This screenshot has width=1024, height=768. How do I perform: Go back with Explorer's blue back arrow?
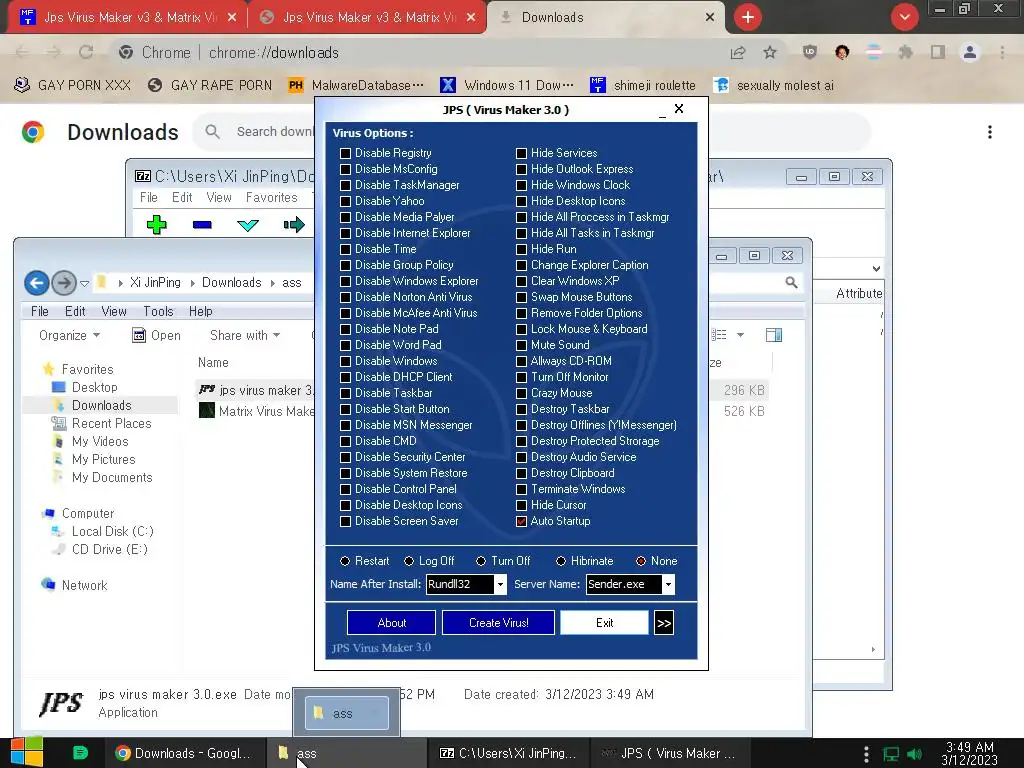[x=37, y=283]
